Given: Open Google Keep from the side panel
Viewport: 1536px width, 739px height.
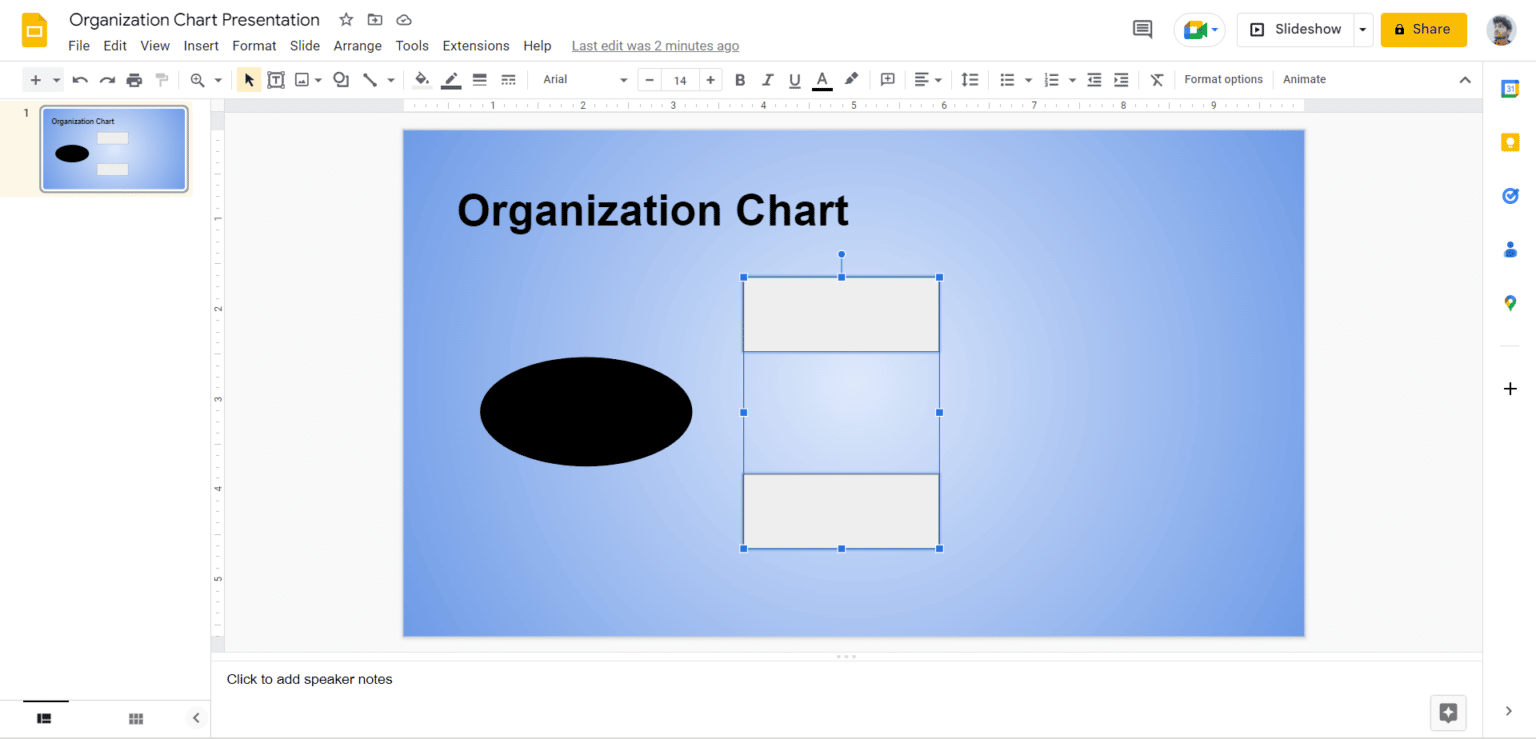Looking at the screenshot, I should (1510, 142).
